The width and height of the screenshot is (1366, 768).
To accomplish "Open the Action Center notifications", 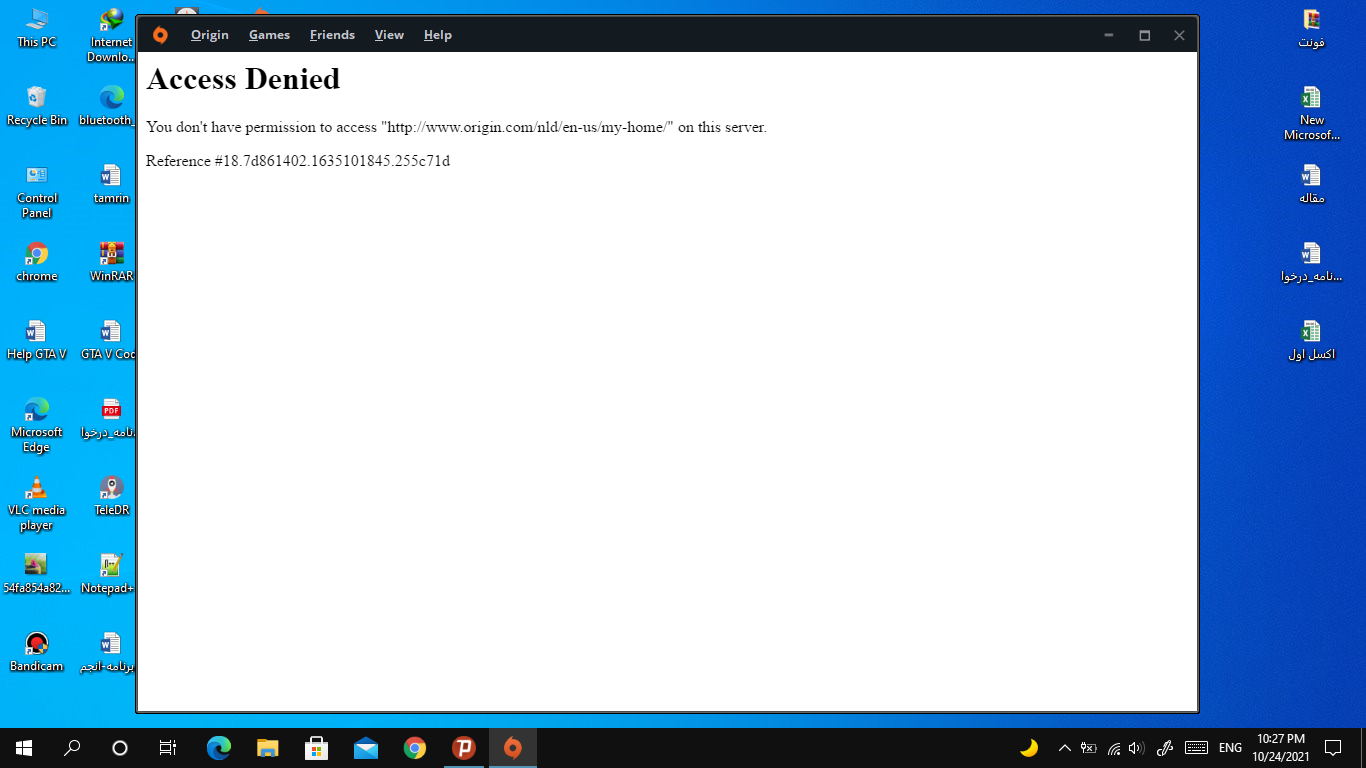I will click(x=1333, y=748).
